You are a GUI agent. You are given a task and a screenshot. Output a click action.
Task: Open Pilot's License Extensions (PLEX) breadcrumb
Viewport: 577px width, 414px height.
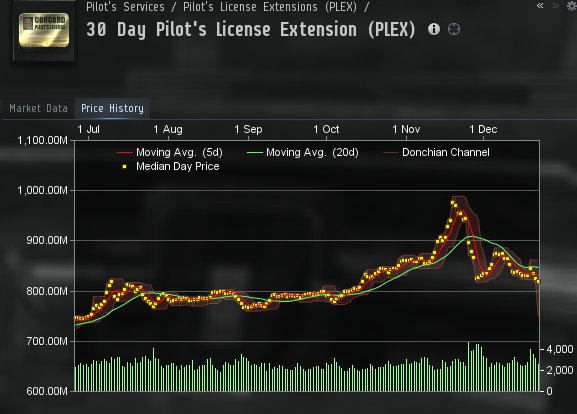pos(270,7)
